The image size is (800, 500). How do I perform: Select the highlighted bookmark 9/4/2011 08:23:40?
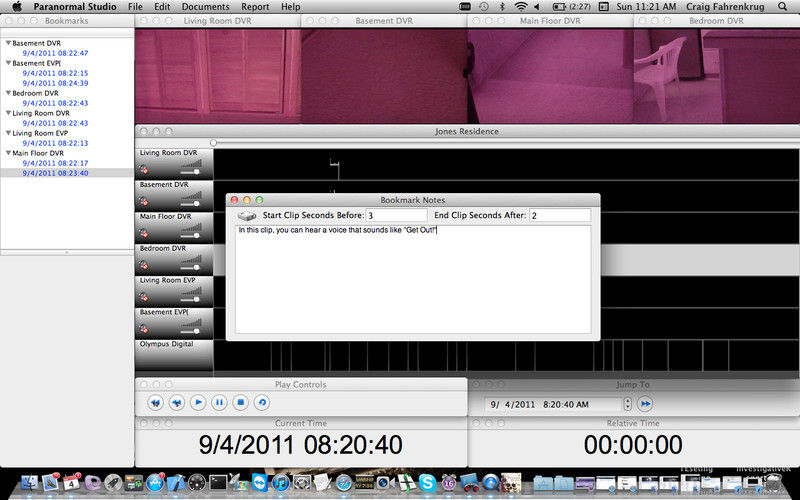(x=55, y=173)
